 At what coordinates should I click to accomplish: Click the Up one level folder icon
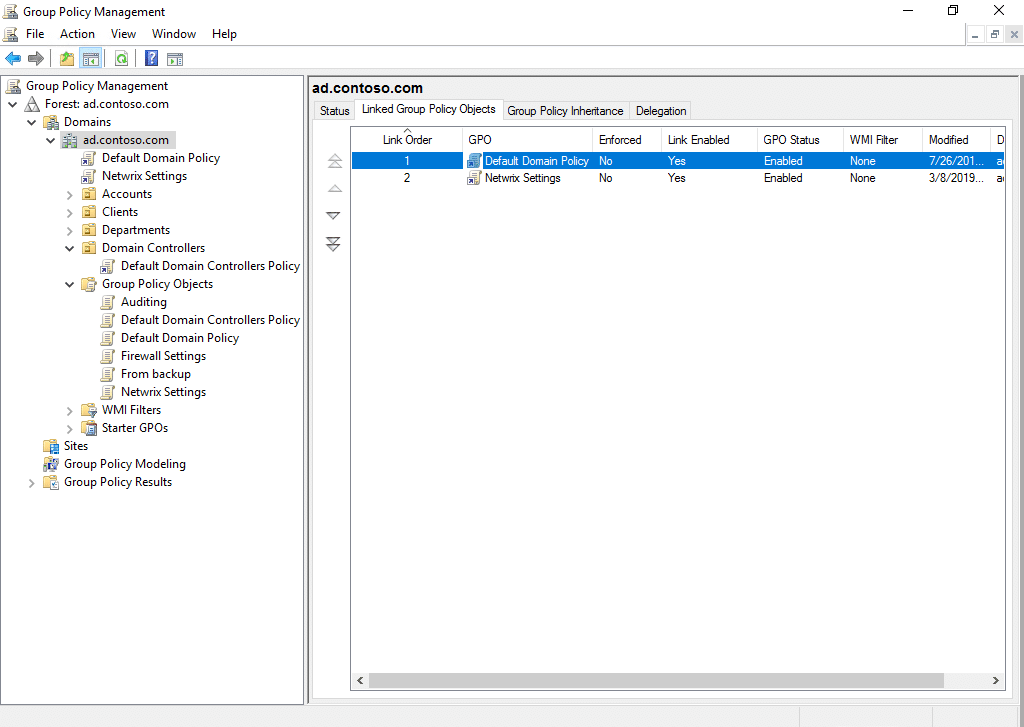point(67,59)
